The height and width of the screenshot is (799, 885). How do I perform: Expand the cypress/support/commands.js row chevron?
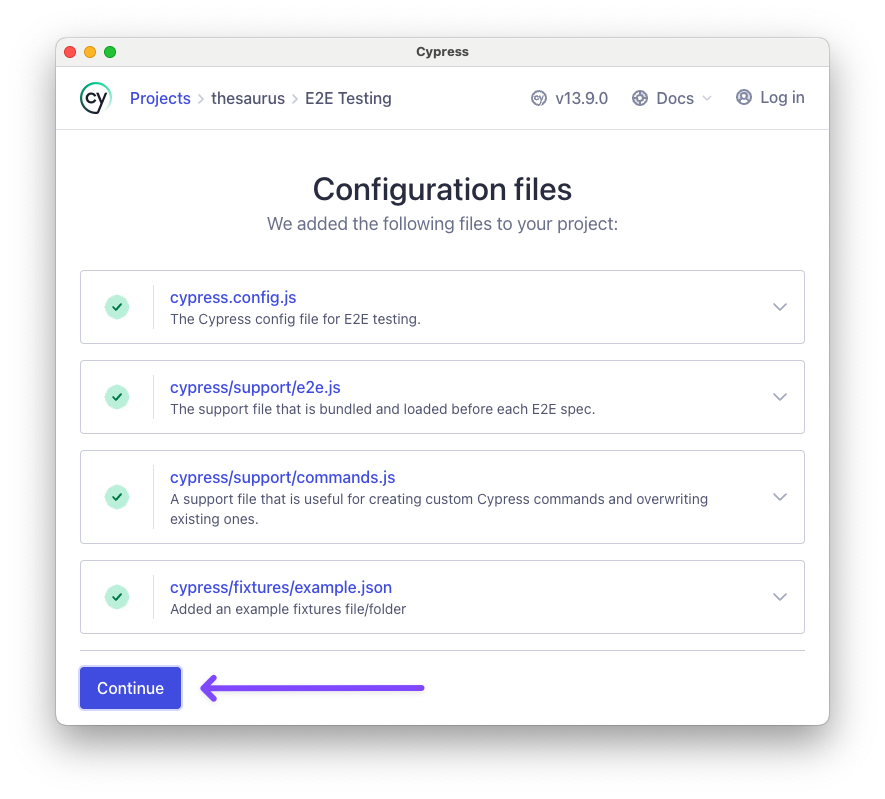(780, 497)
